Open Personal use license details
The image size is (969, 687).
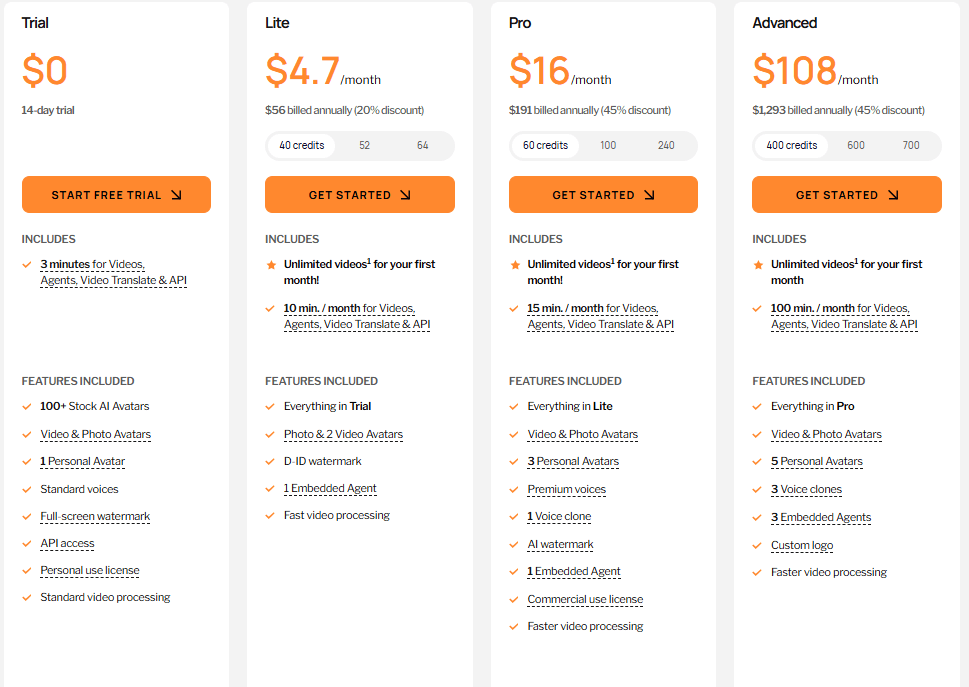point(90,571)
